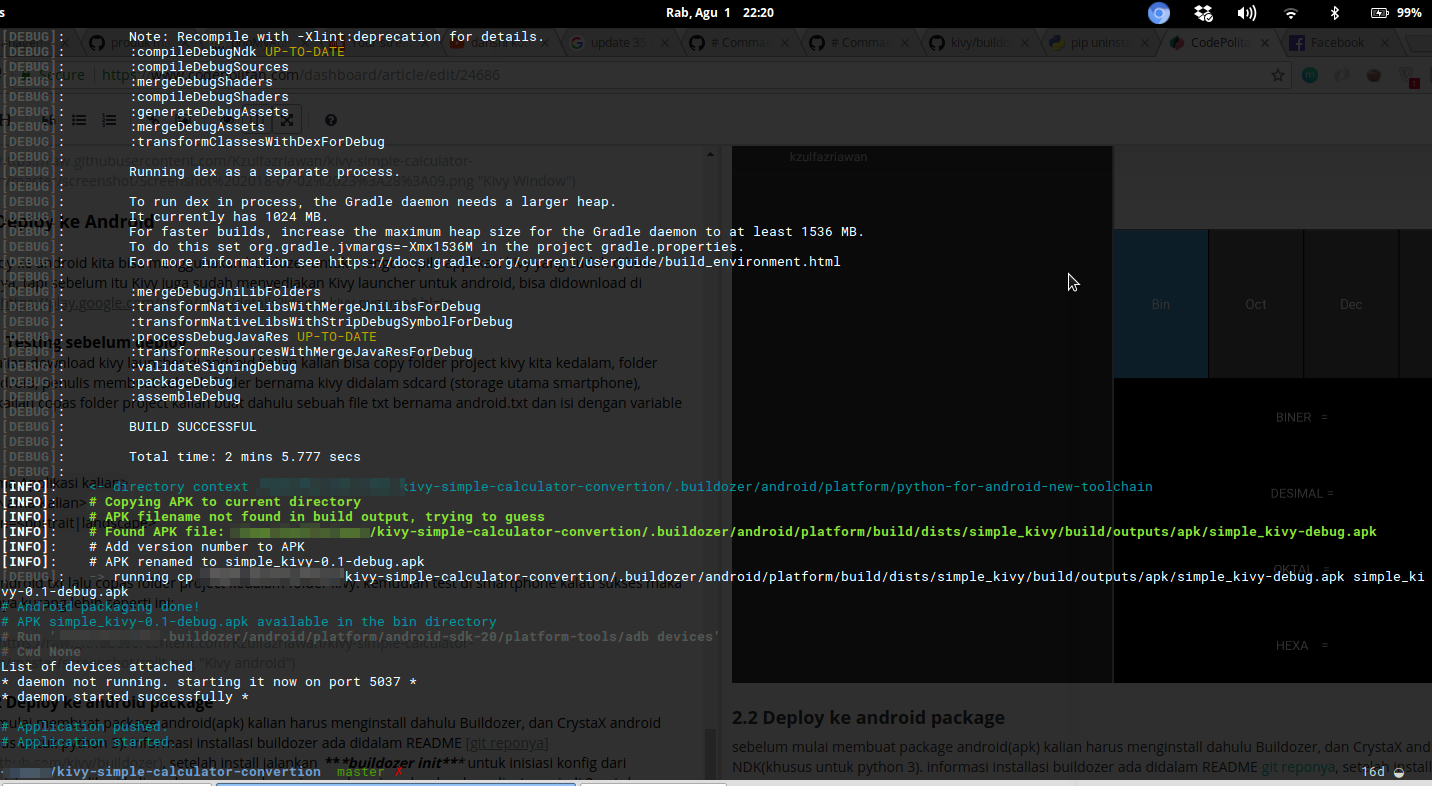This screenshot has width=1432, height=786.
Task: Click the '16d' indicator at terminal bottom right
Action: (1374, 771)
